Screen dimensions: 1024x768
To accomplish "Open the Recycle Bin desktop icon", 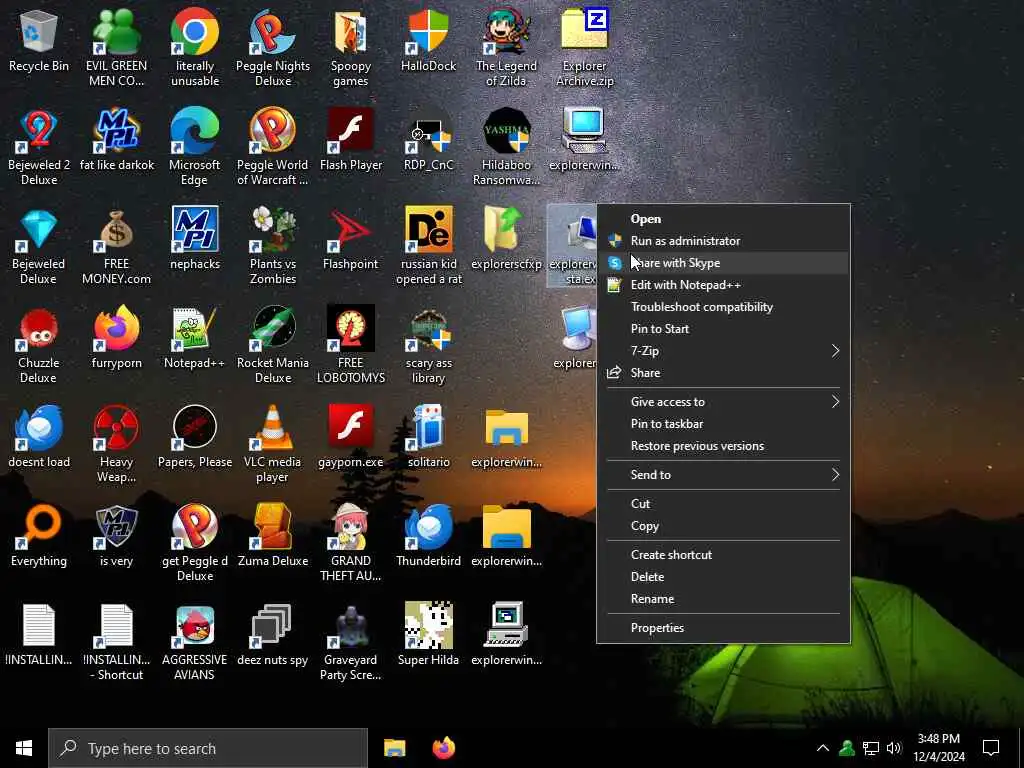I will tap(39, 40).
